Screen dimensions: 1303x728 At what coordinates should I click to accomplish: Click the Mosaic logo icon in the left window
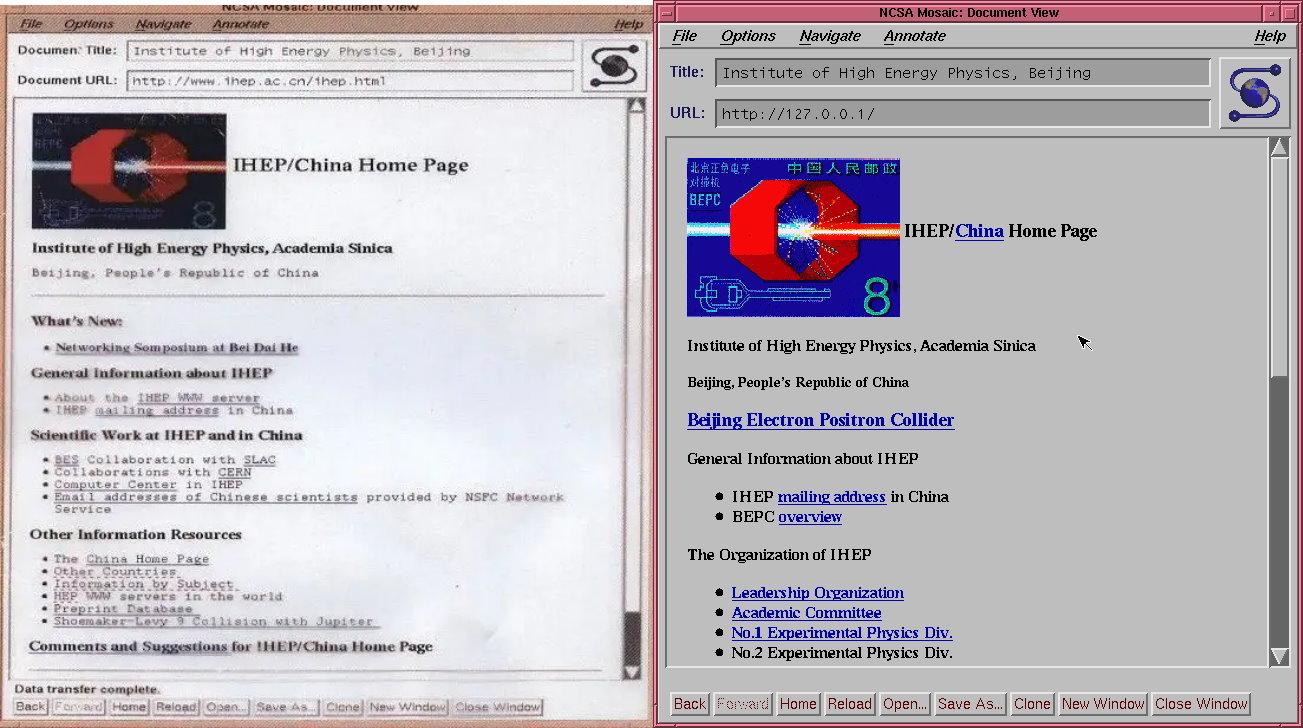[x=614, y=66]
